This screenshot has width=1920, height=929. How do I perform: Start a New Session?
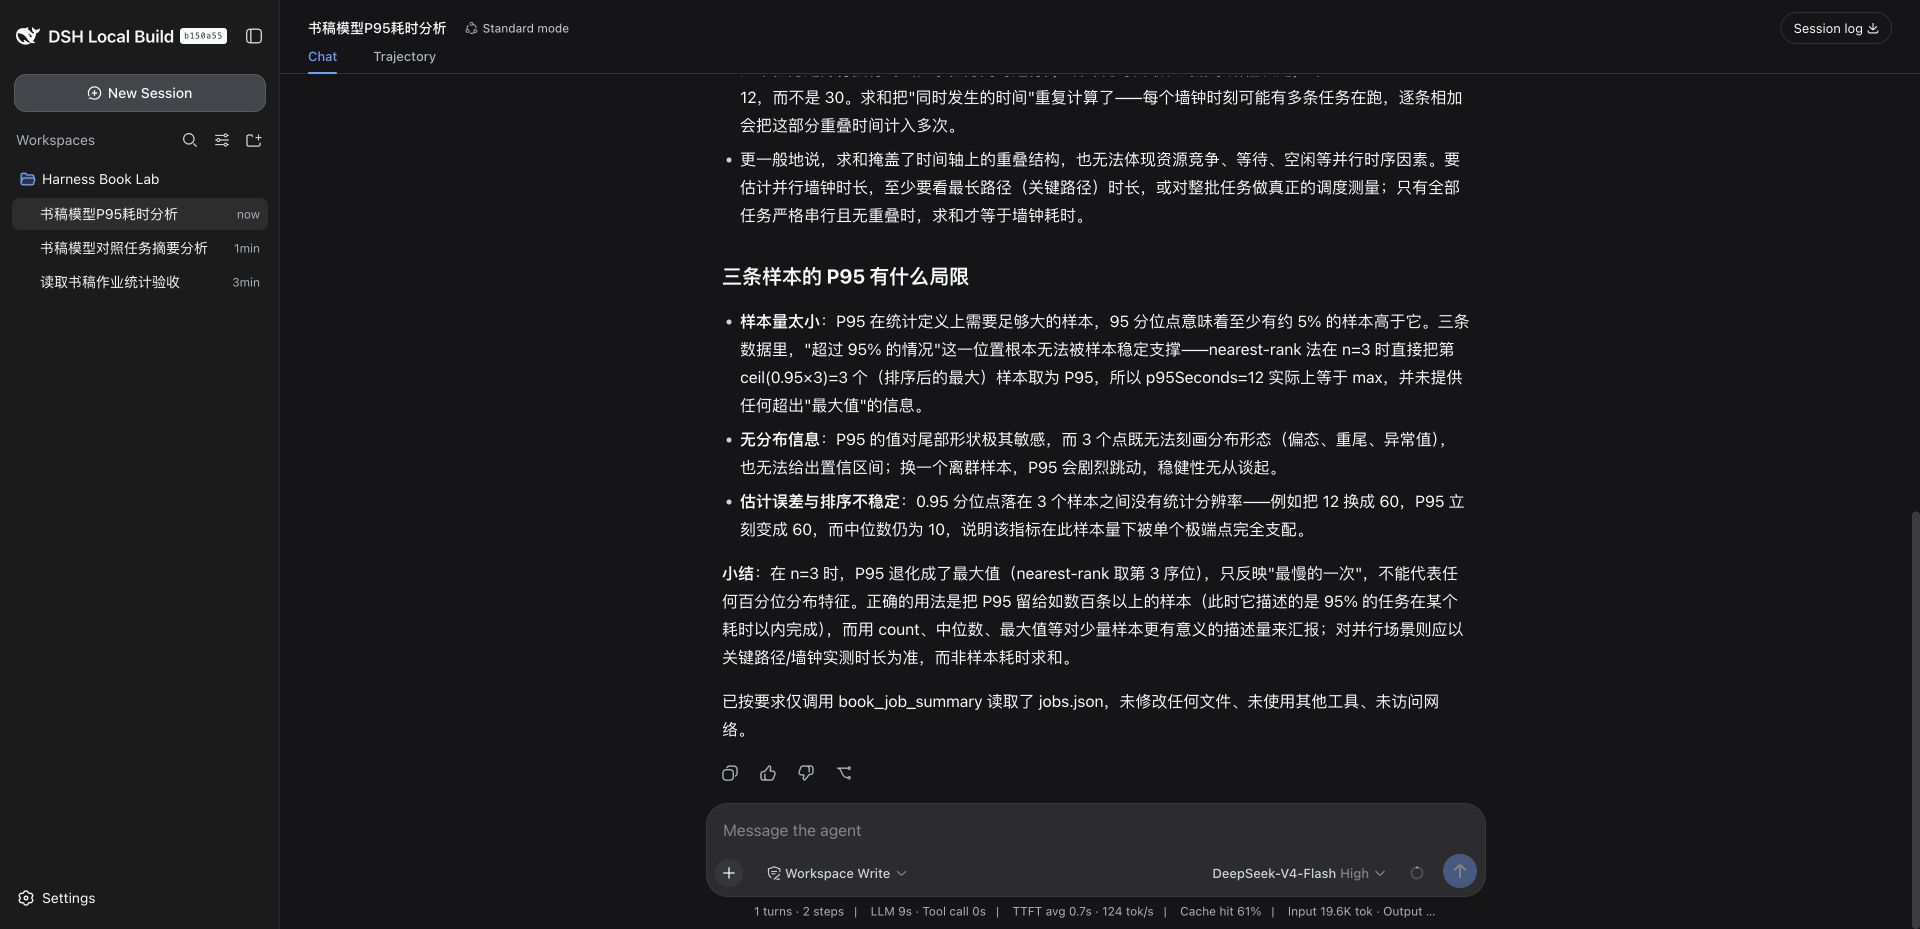pyautogui.click(x=140, y=93)
